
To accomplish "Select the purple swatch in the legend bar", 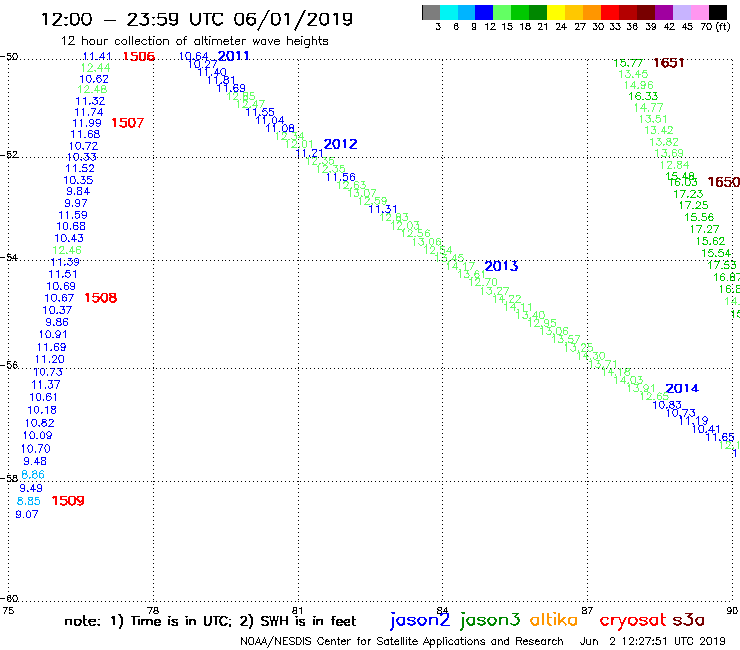I will tap(664, 12).
